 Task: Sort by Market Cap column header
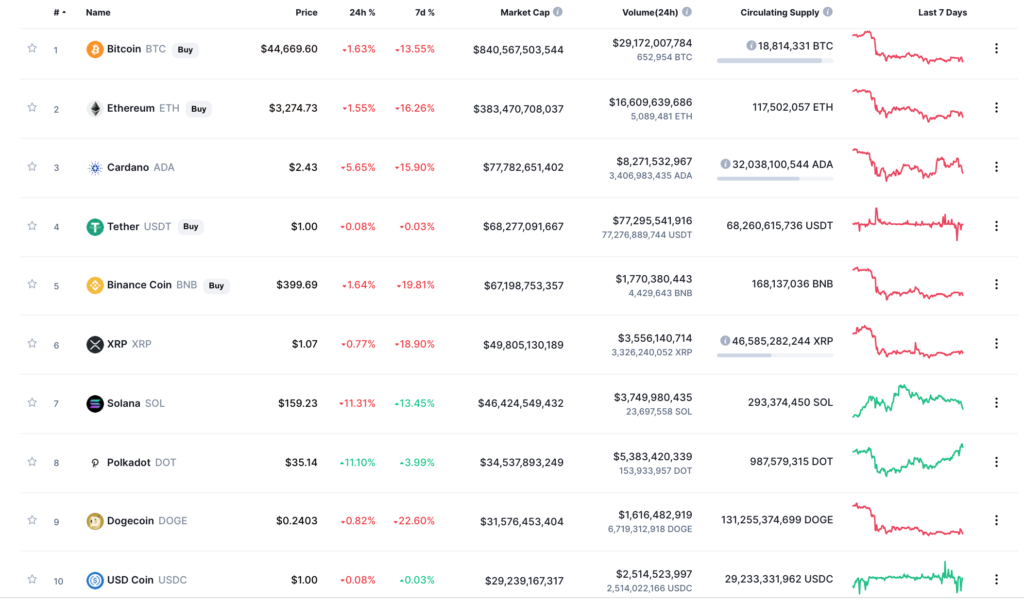[x=525, y=12]
